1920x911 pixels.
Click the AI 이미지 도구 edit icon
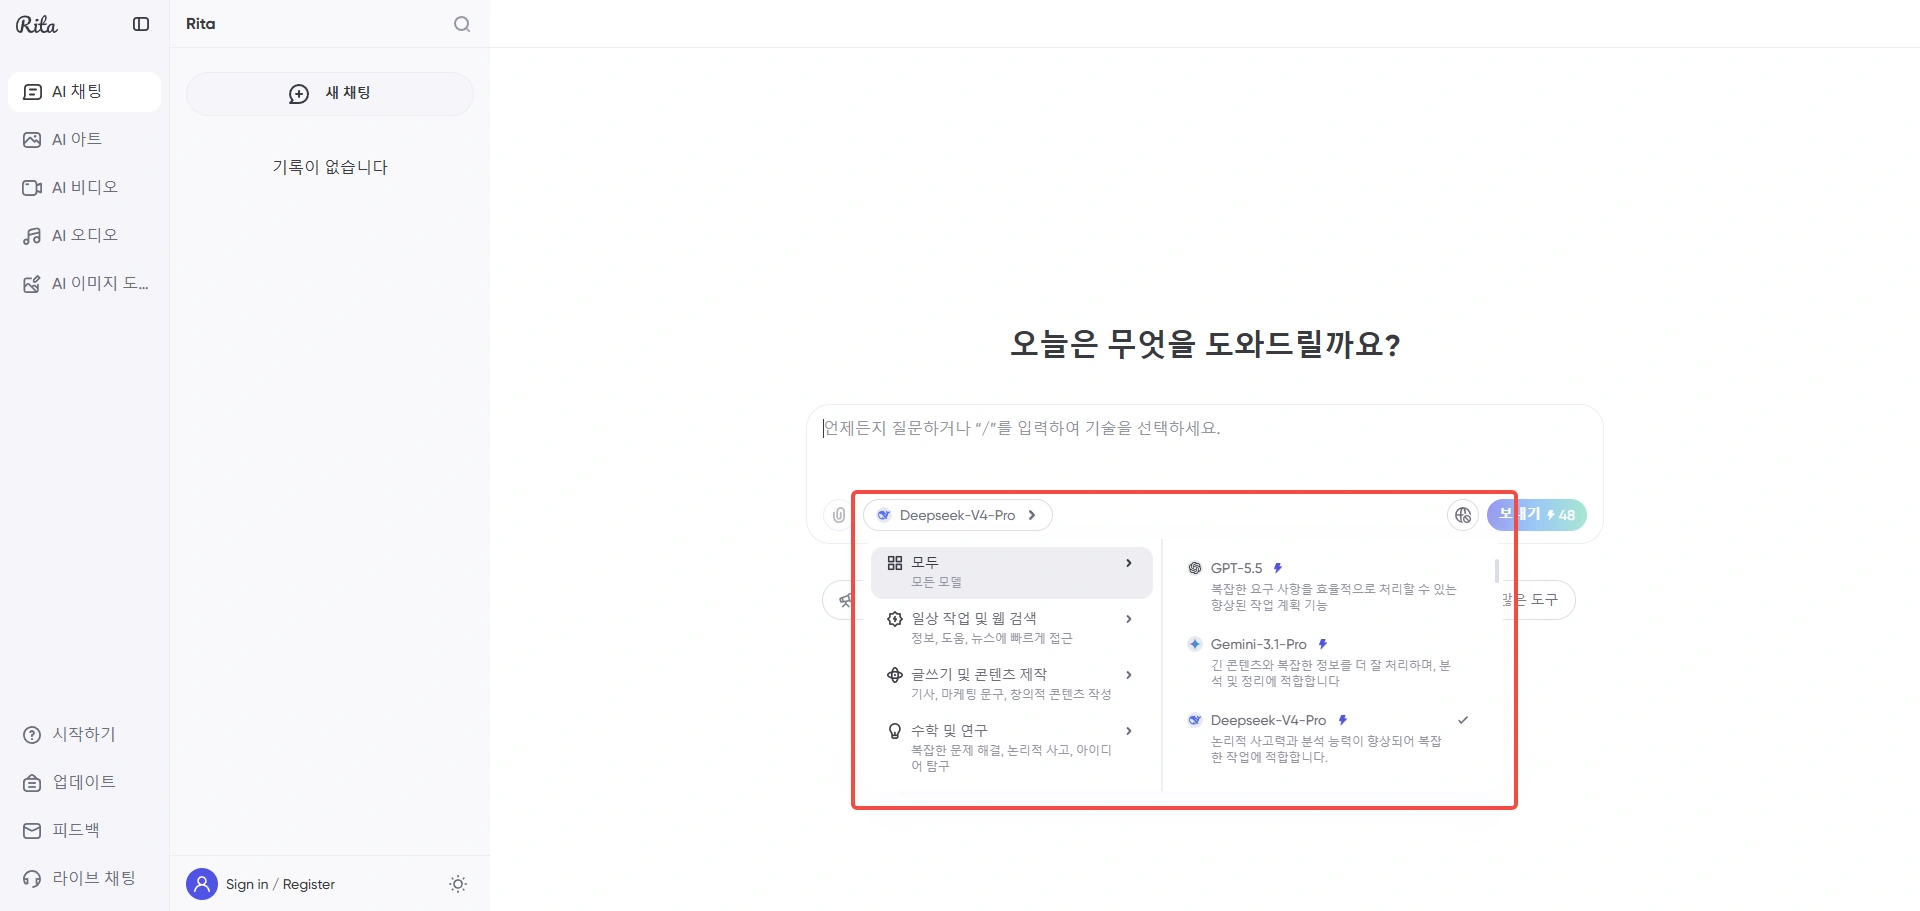click(x=32, y=284)
